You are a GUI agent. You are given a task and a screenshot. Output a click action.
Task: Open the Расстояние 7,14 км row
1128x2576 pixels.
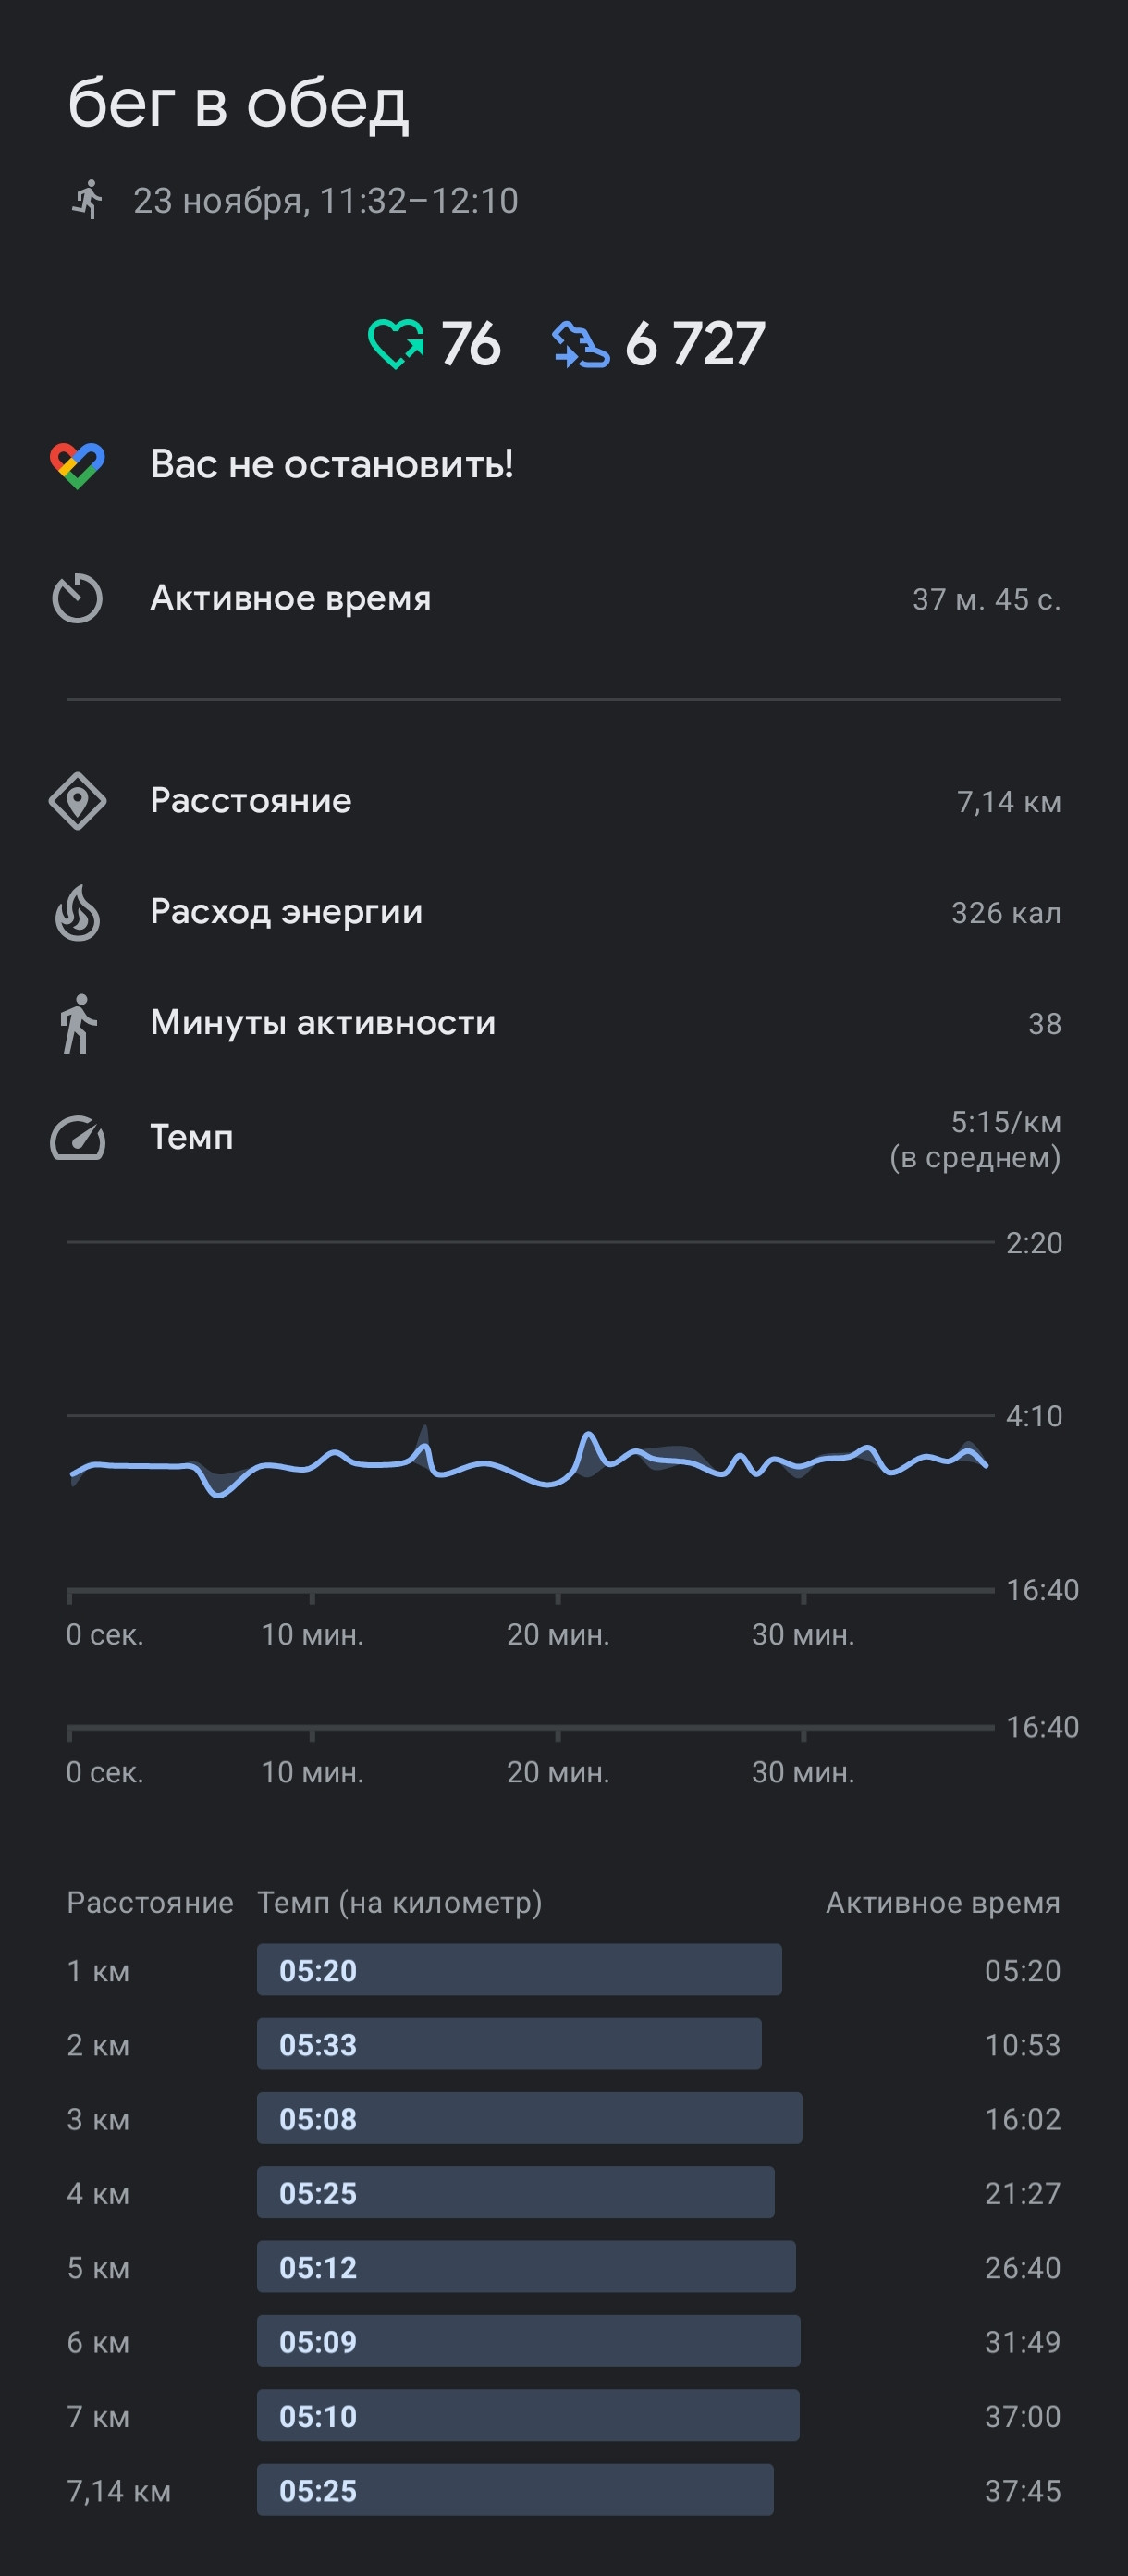[x=564, y=801]
